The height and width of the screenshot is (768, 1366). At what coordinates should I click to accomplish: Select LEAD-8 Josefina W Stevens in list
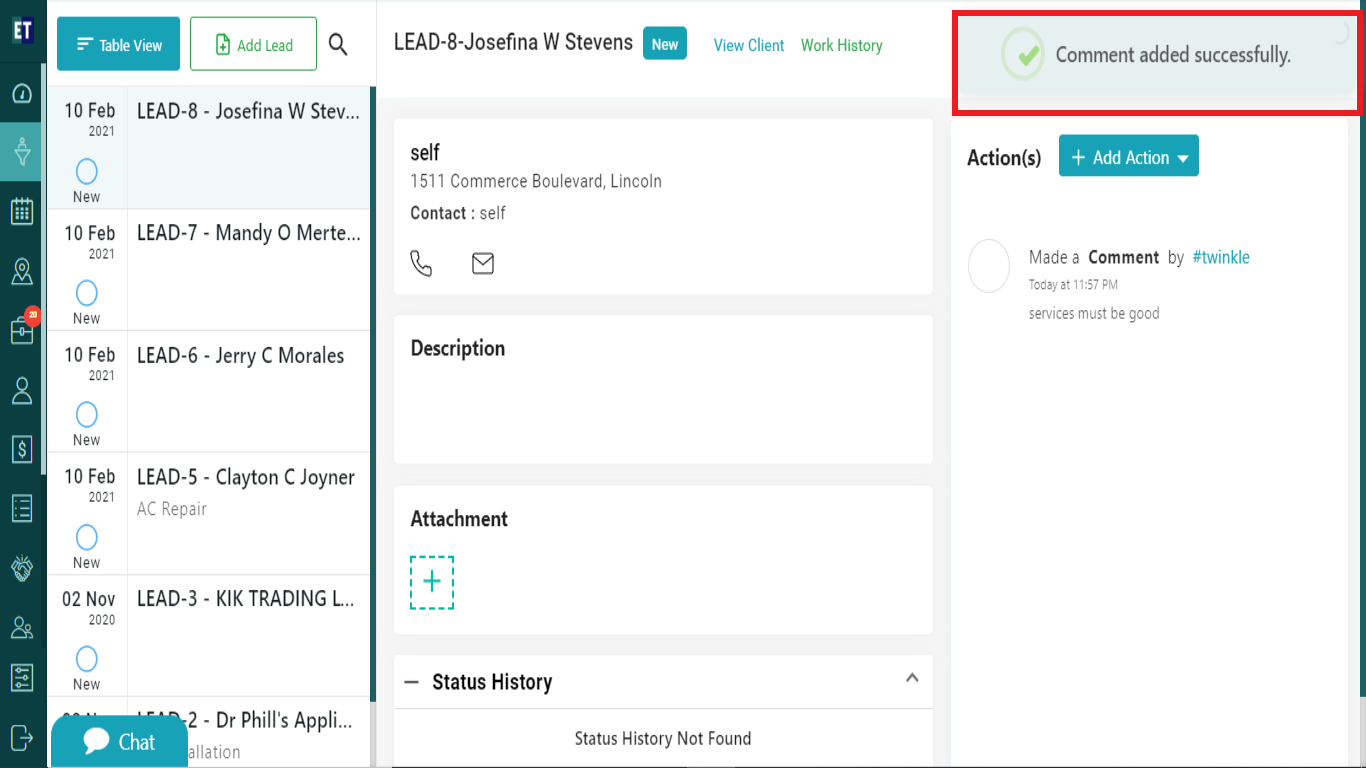point(209,148)
